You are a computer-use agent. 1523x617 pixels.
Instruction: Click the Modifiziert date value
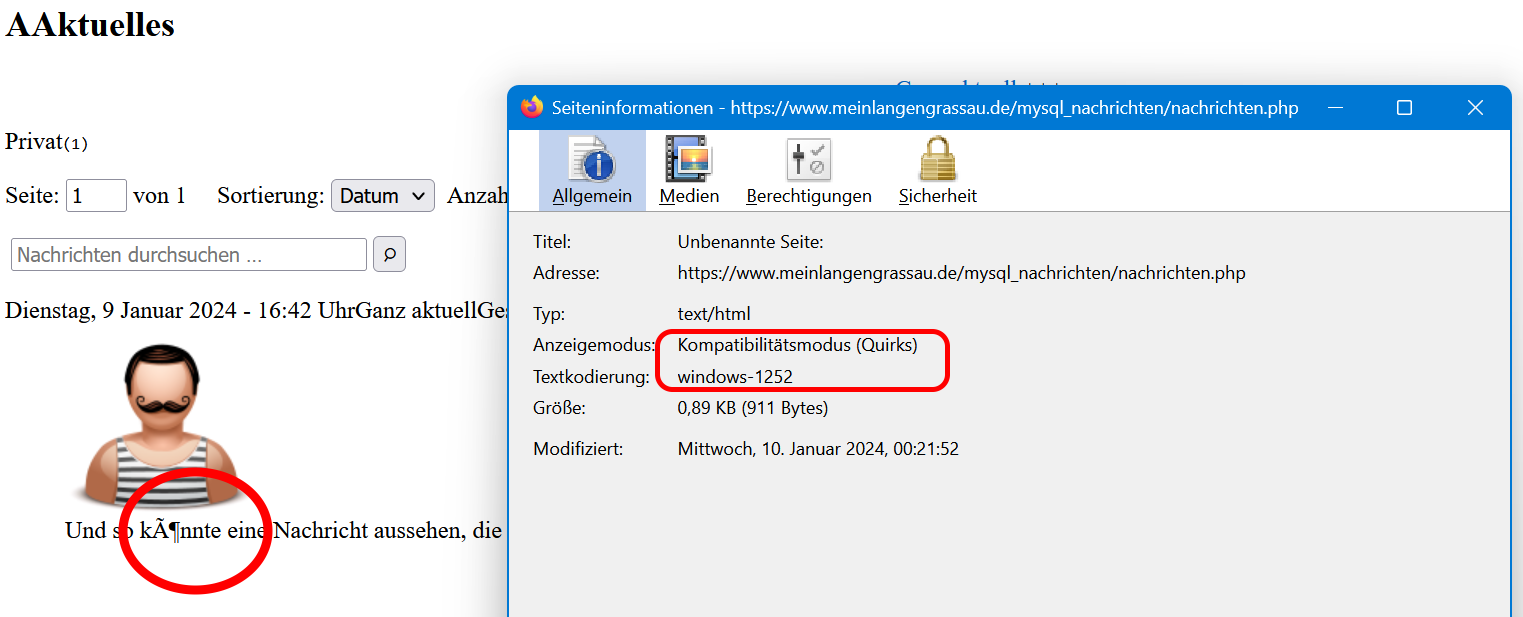pyautogui.click(x=818, y=449)
